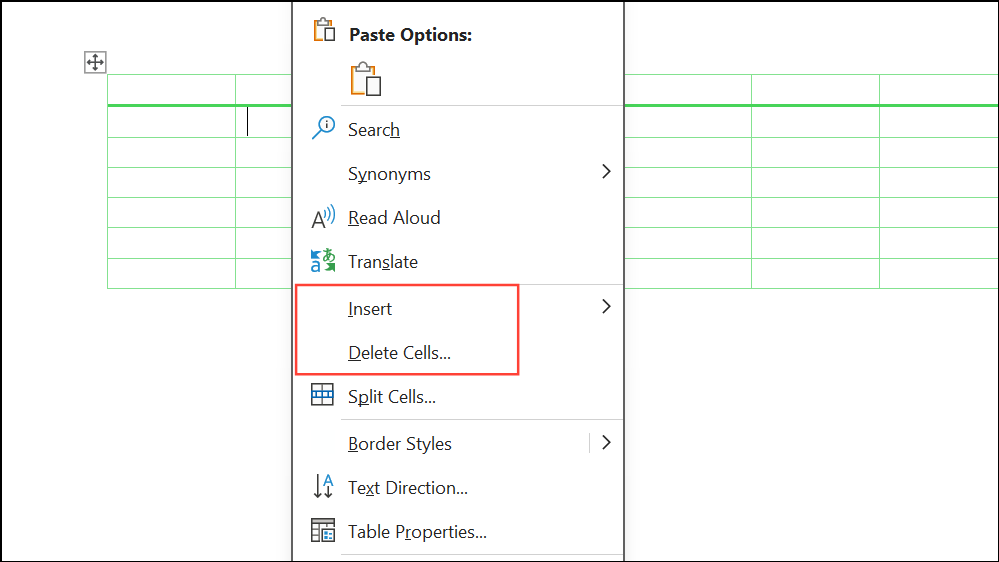Image resolution: width=999 pixels, height=562 pixels.
Task: Click the Text Direction arrows icon
Action: pyautogui.click(x=323, y=486)
